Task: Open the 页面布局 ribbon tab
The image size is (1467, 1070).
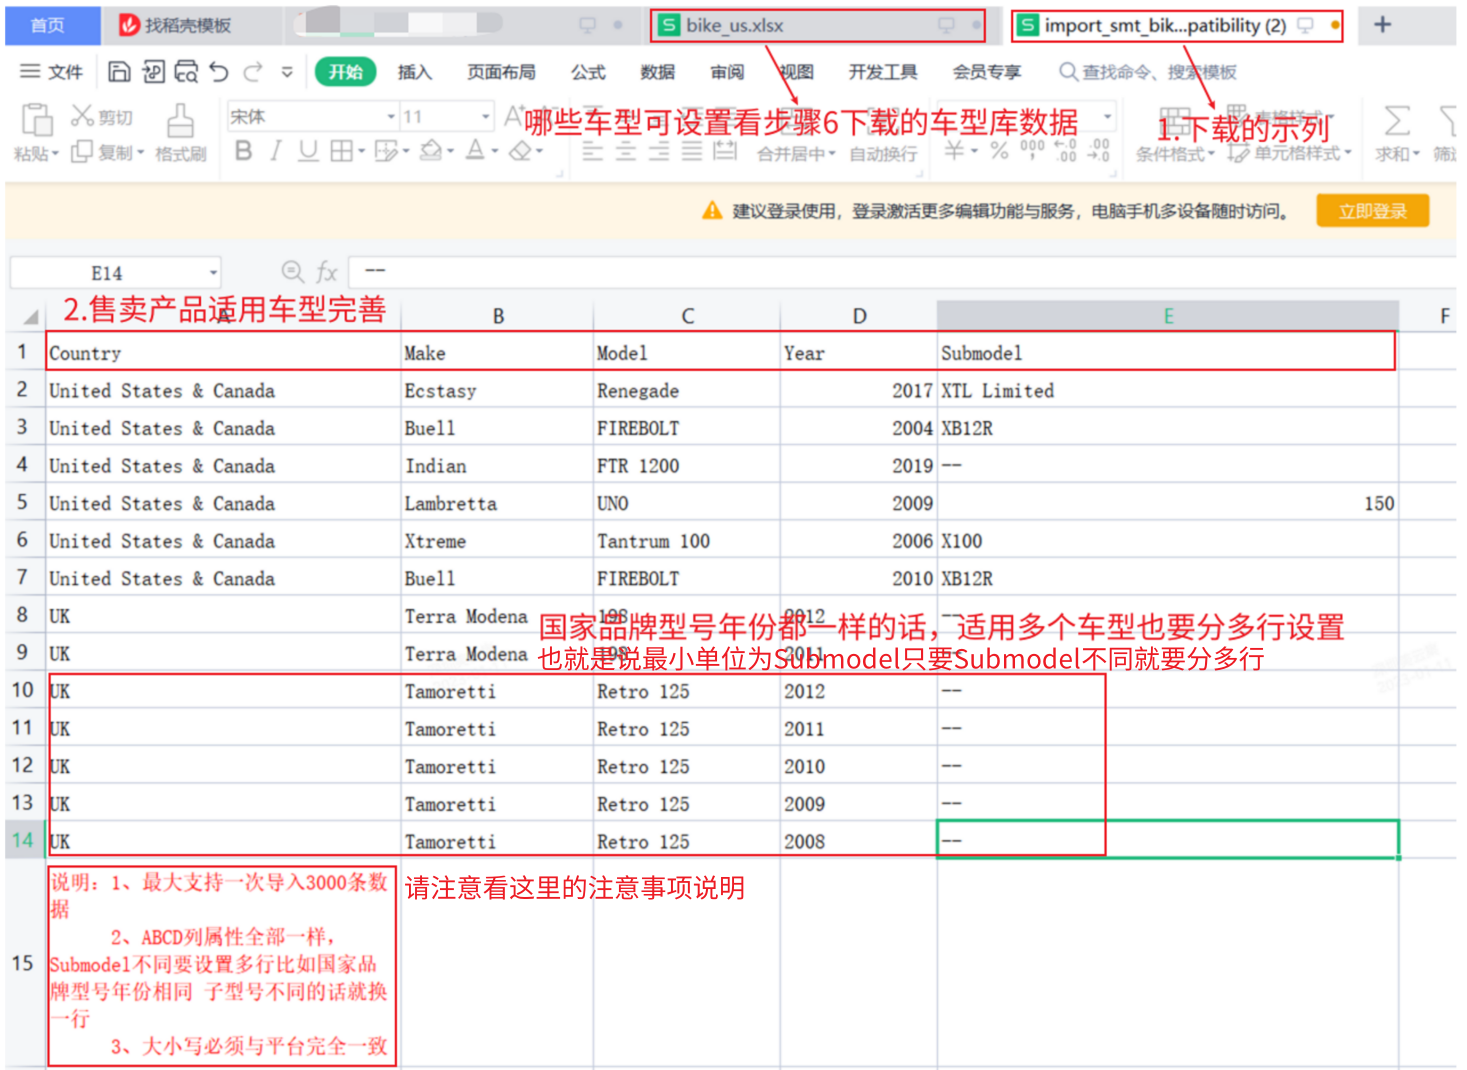Action: click(501, 72)
